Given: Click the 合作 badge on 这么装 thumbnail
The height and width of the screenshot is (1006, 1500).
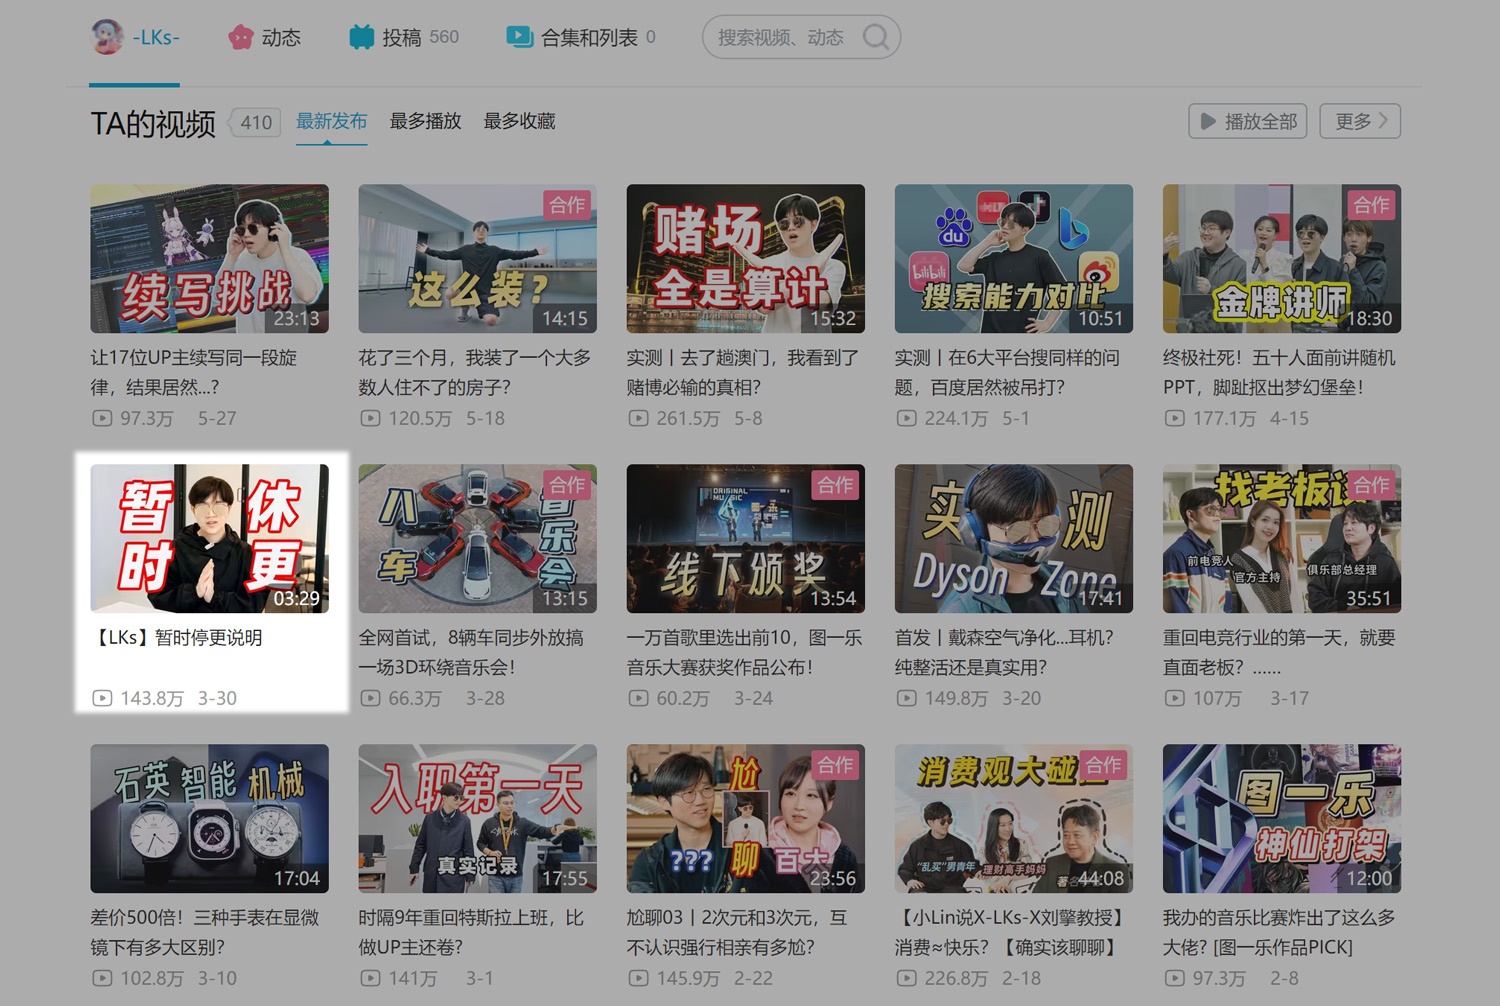Looking at the screenshot, I should [x=567, y=205].
